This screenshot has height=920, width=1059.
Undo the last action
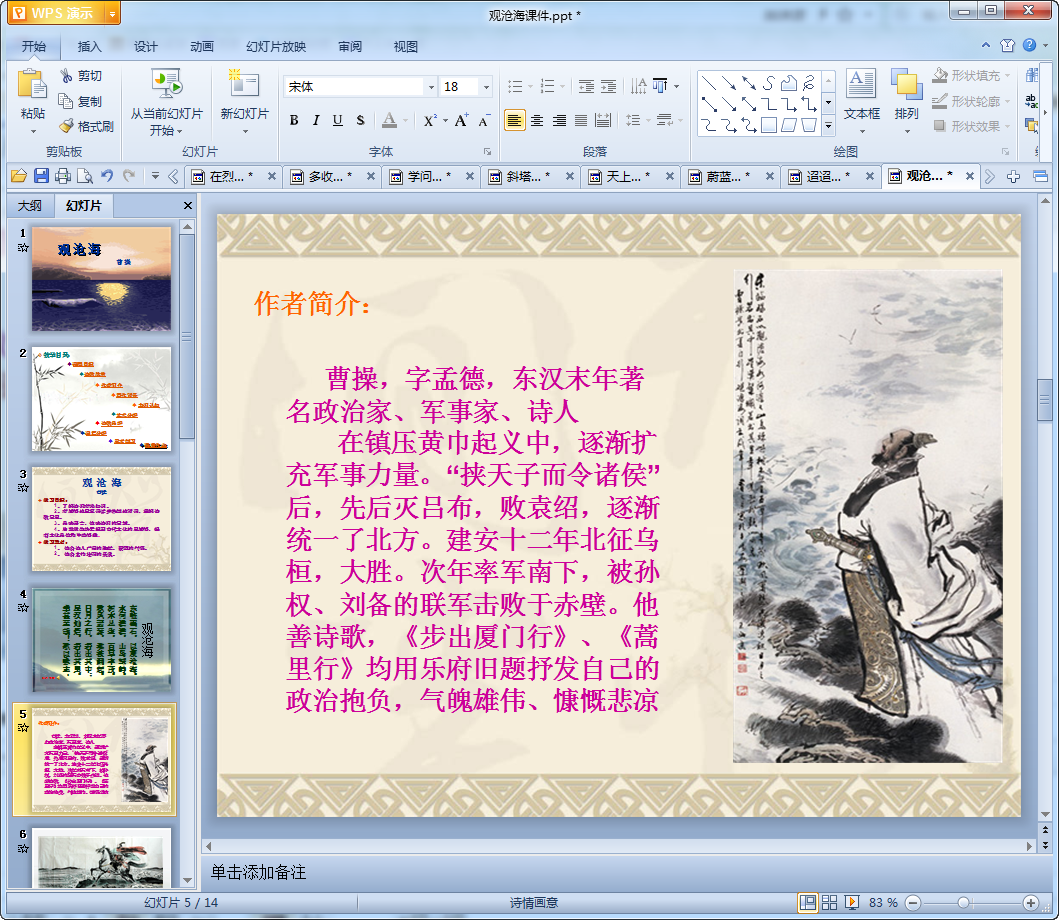point(107,176)
